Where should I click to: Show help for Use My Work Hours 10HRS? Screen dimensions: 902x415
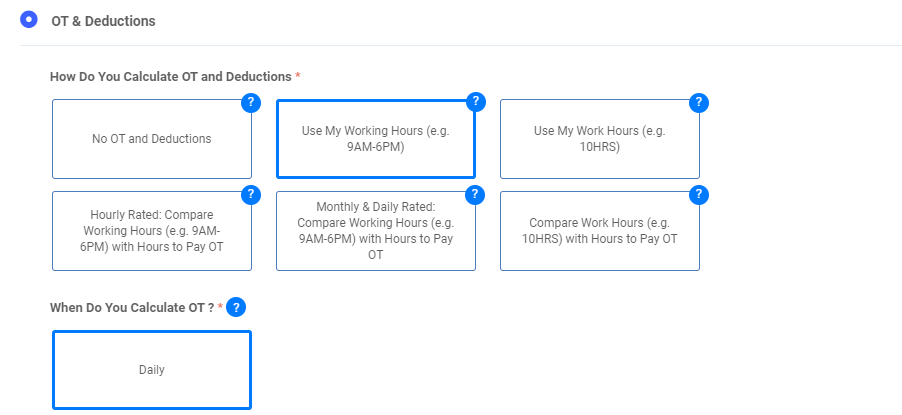pyautogui.click(x=699, y=102)
